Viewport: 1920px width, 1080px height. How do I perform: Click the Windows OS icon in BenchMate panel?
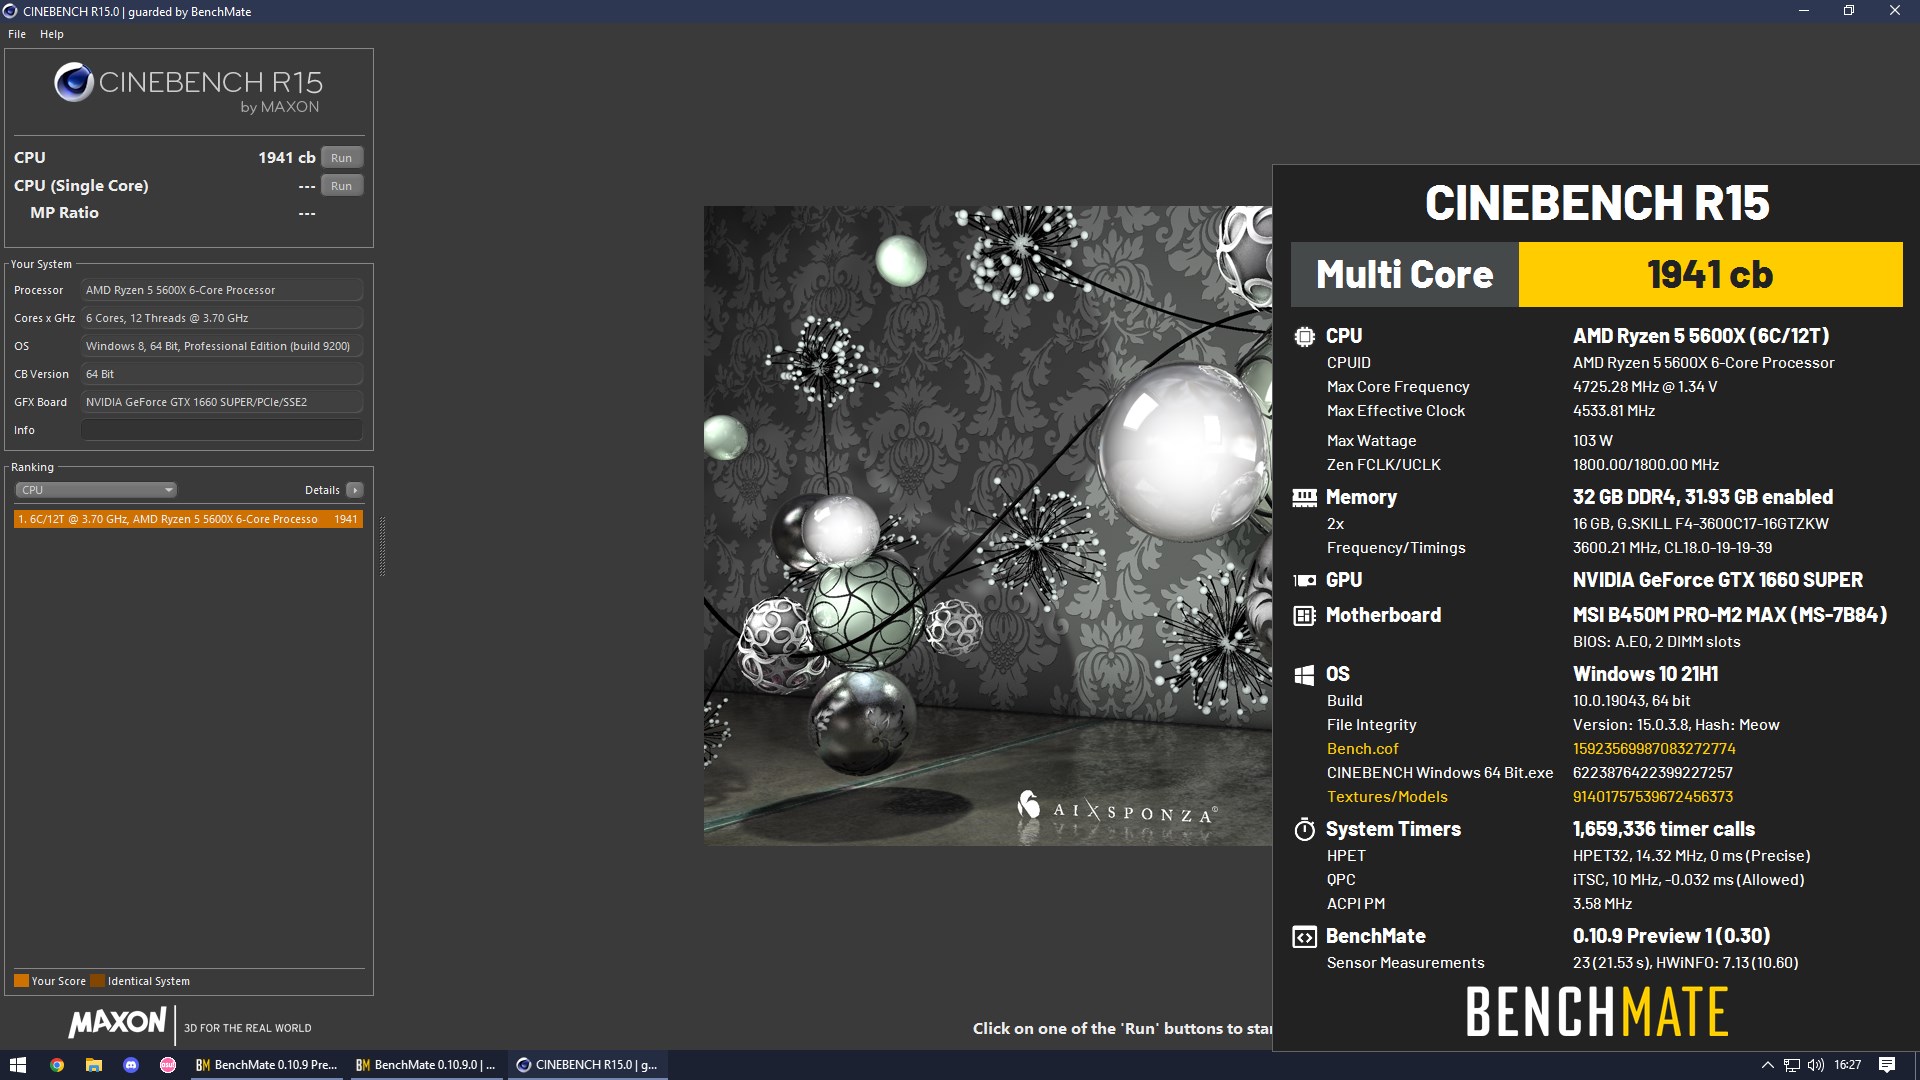tap(1304, 675)
